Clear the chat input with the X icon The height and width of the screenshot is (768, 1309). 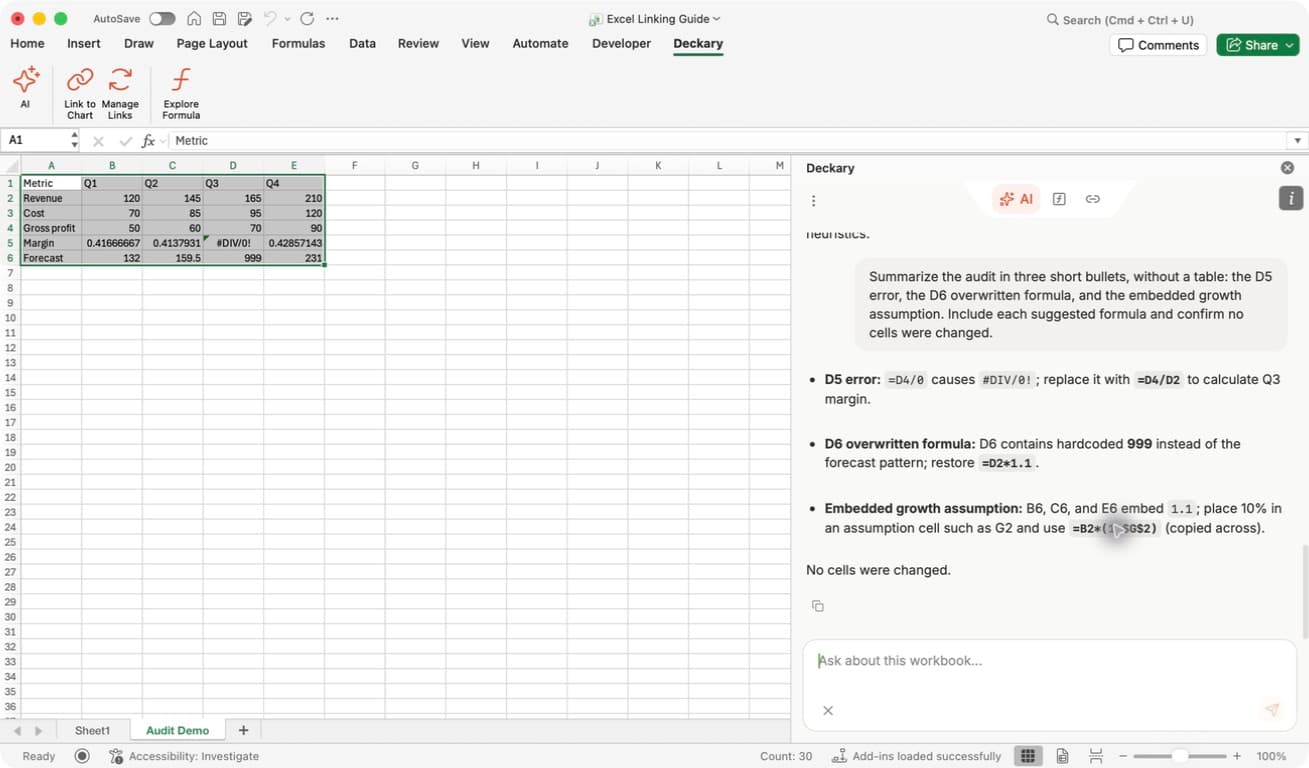click(x=828, y=710)
